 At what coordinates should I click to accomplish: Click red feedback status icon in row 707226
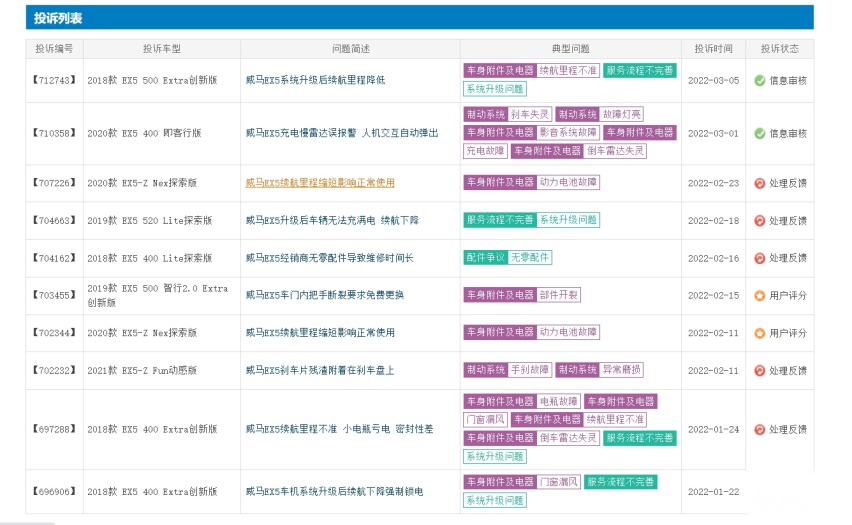tap(760, 183)
